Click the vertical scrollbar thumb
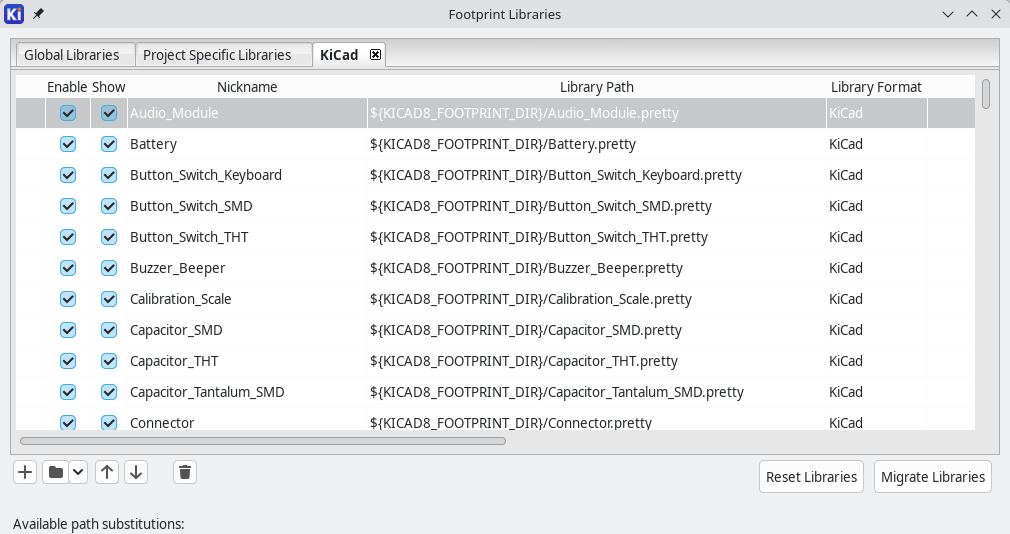1010x534 pixels. click(986, 94)
